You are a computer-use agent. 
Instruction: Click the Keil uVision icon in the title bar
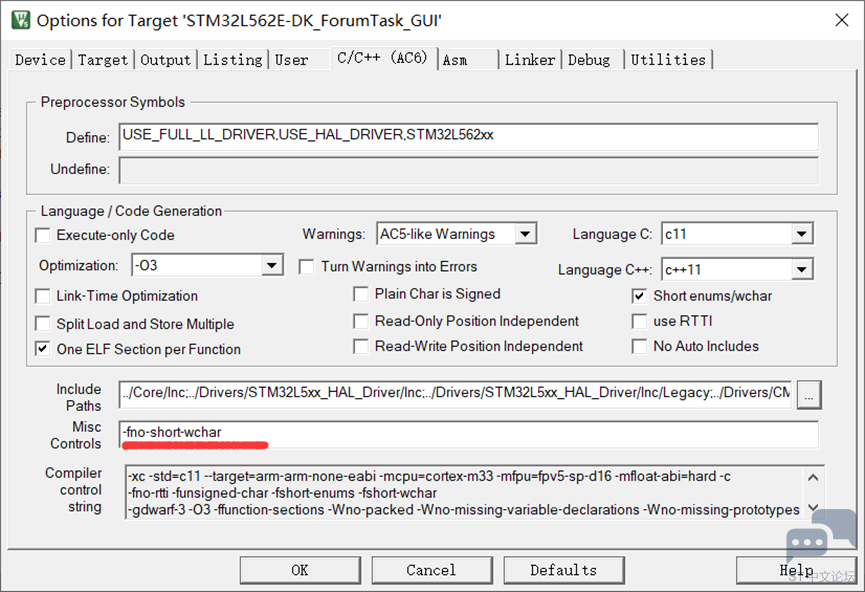tap(20, 20)
